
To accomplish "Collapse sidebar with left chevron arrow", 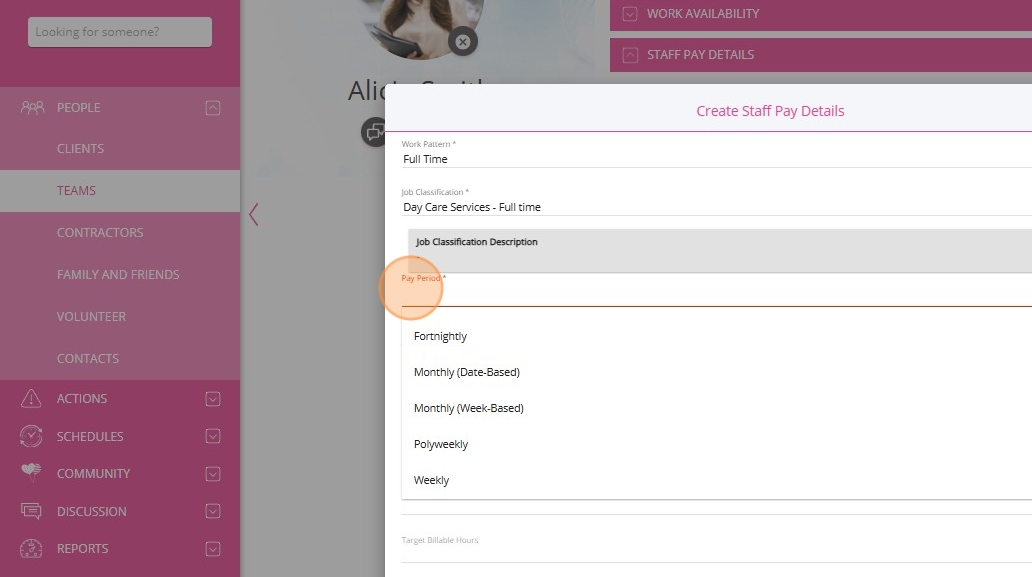I will pos(254,214).
